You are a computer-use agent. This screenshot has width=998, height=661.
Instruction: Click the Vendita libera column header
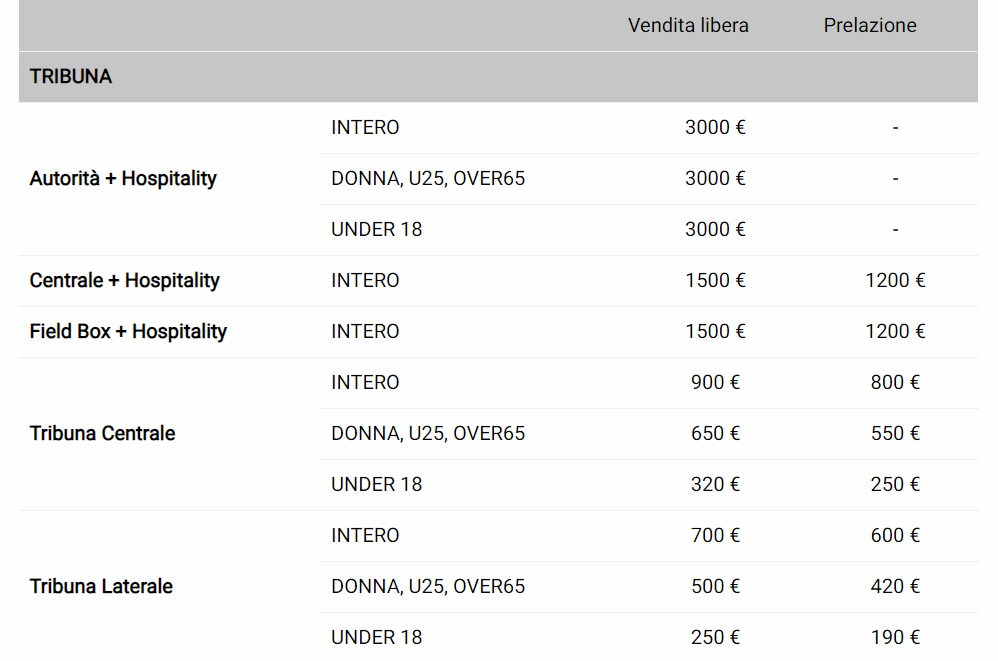(x=688, y=25)
